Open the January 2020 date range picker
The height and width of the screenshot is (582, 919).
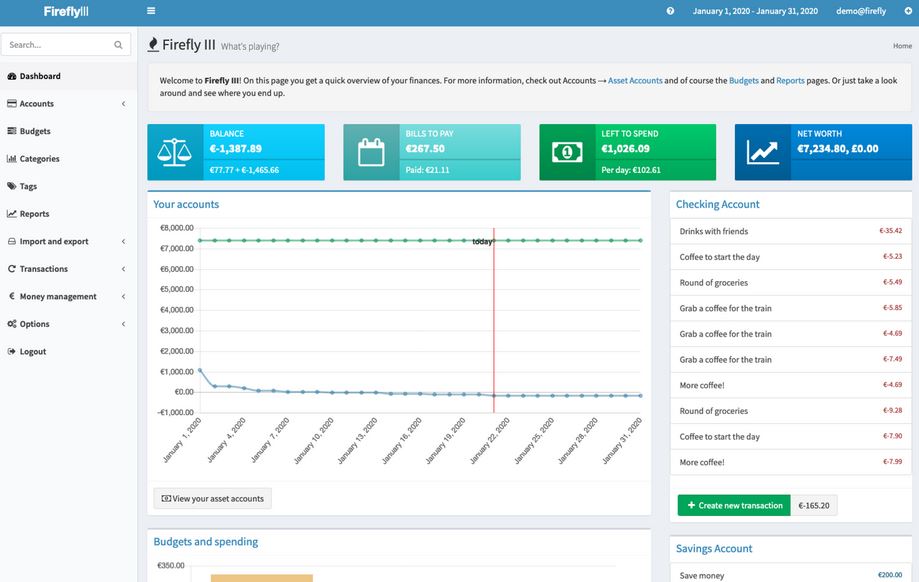pos(755,11)
